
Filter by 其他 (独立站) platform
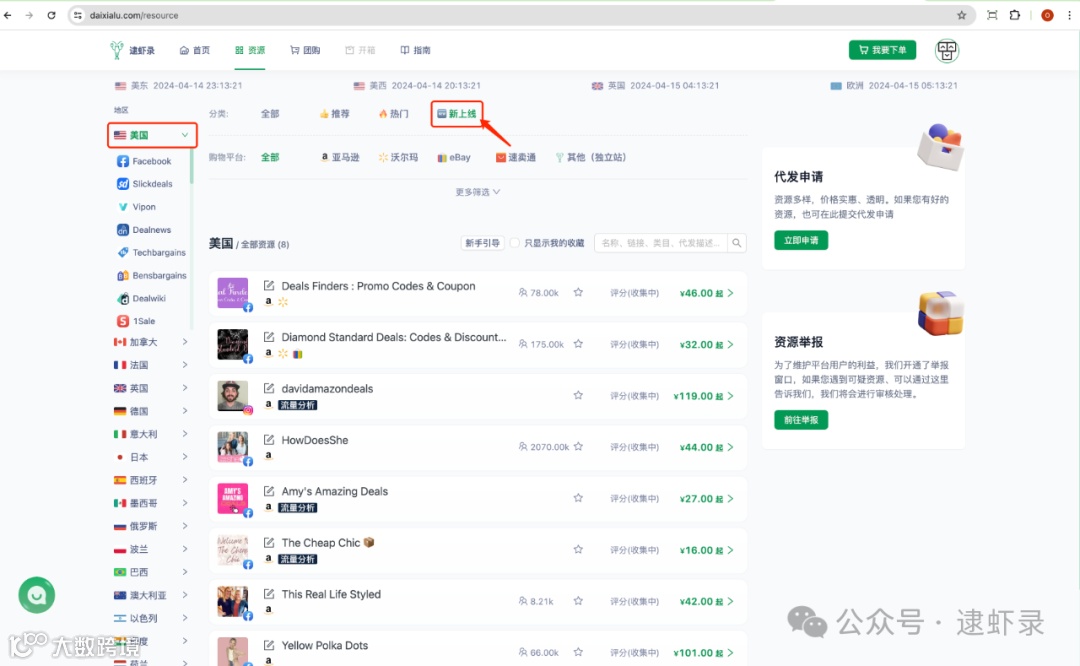point(591,158)
